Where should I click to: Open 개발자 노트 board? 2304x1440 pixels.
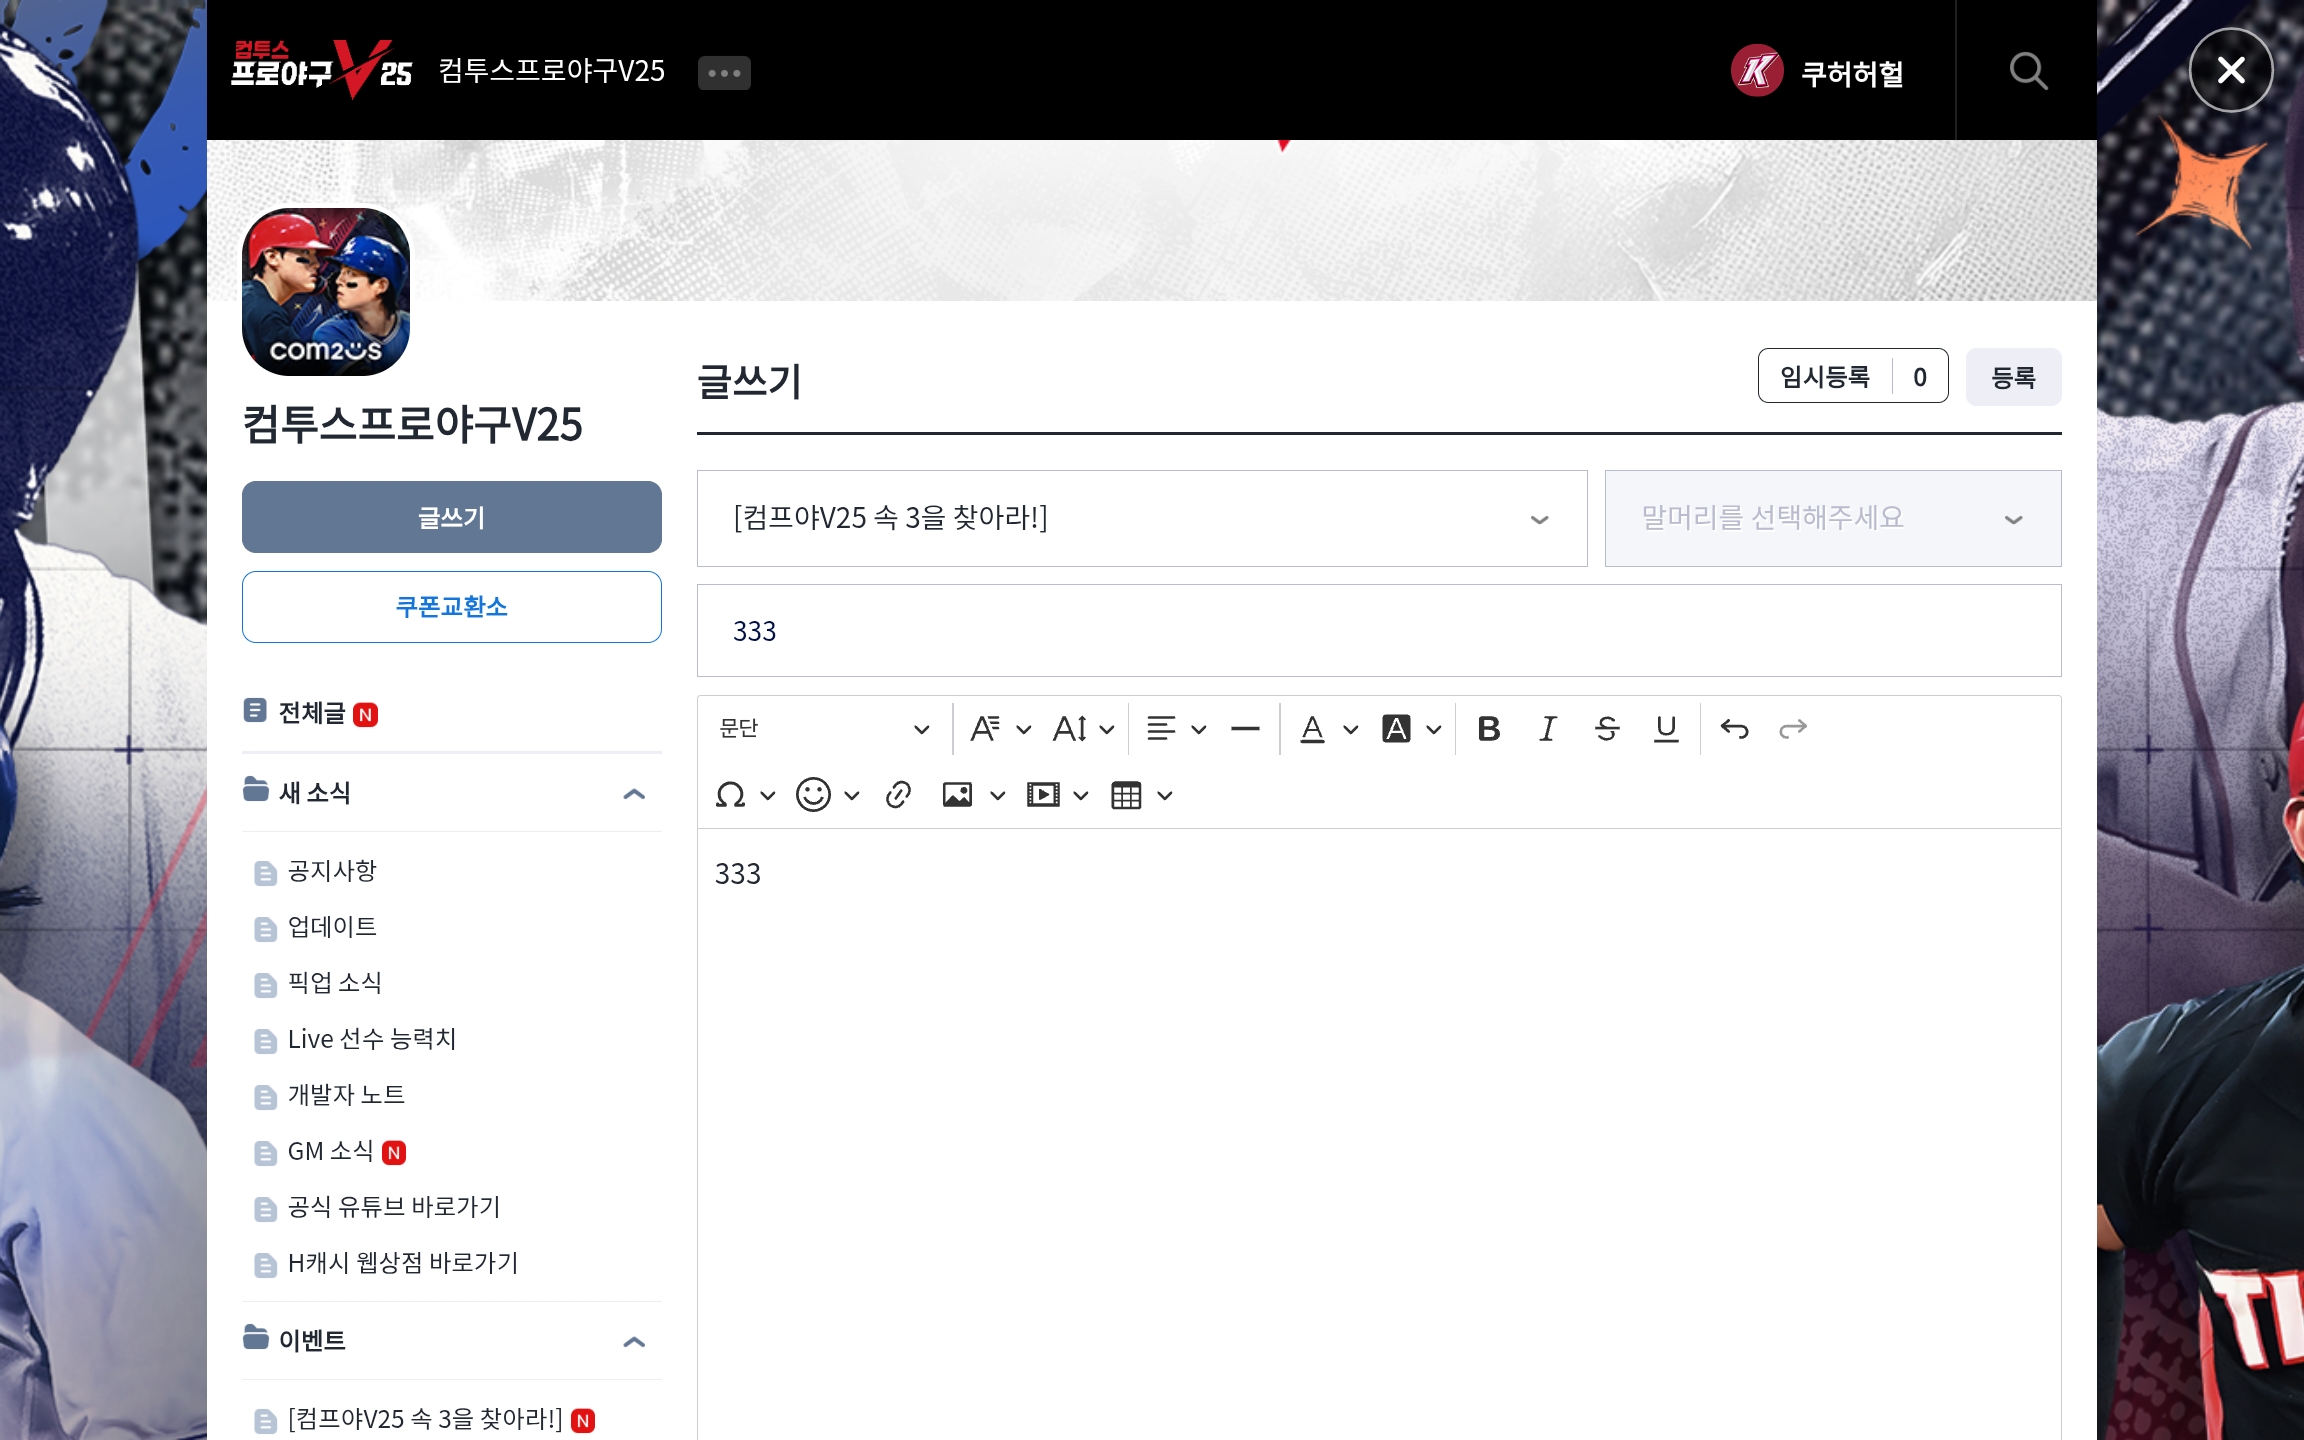pyautogui.click(x=346, y=1095)
